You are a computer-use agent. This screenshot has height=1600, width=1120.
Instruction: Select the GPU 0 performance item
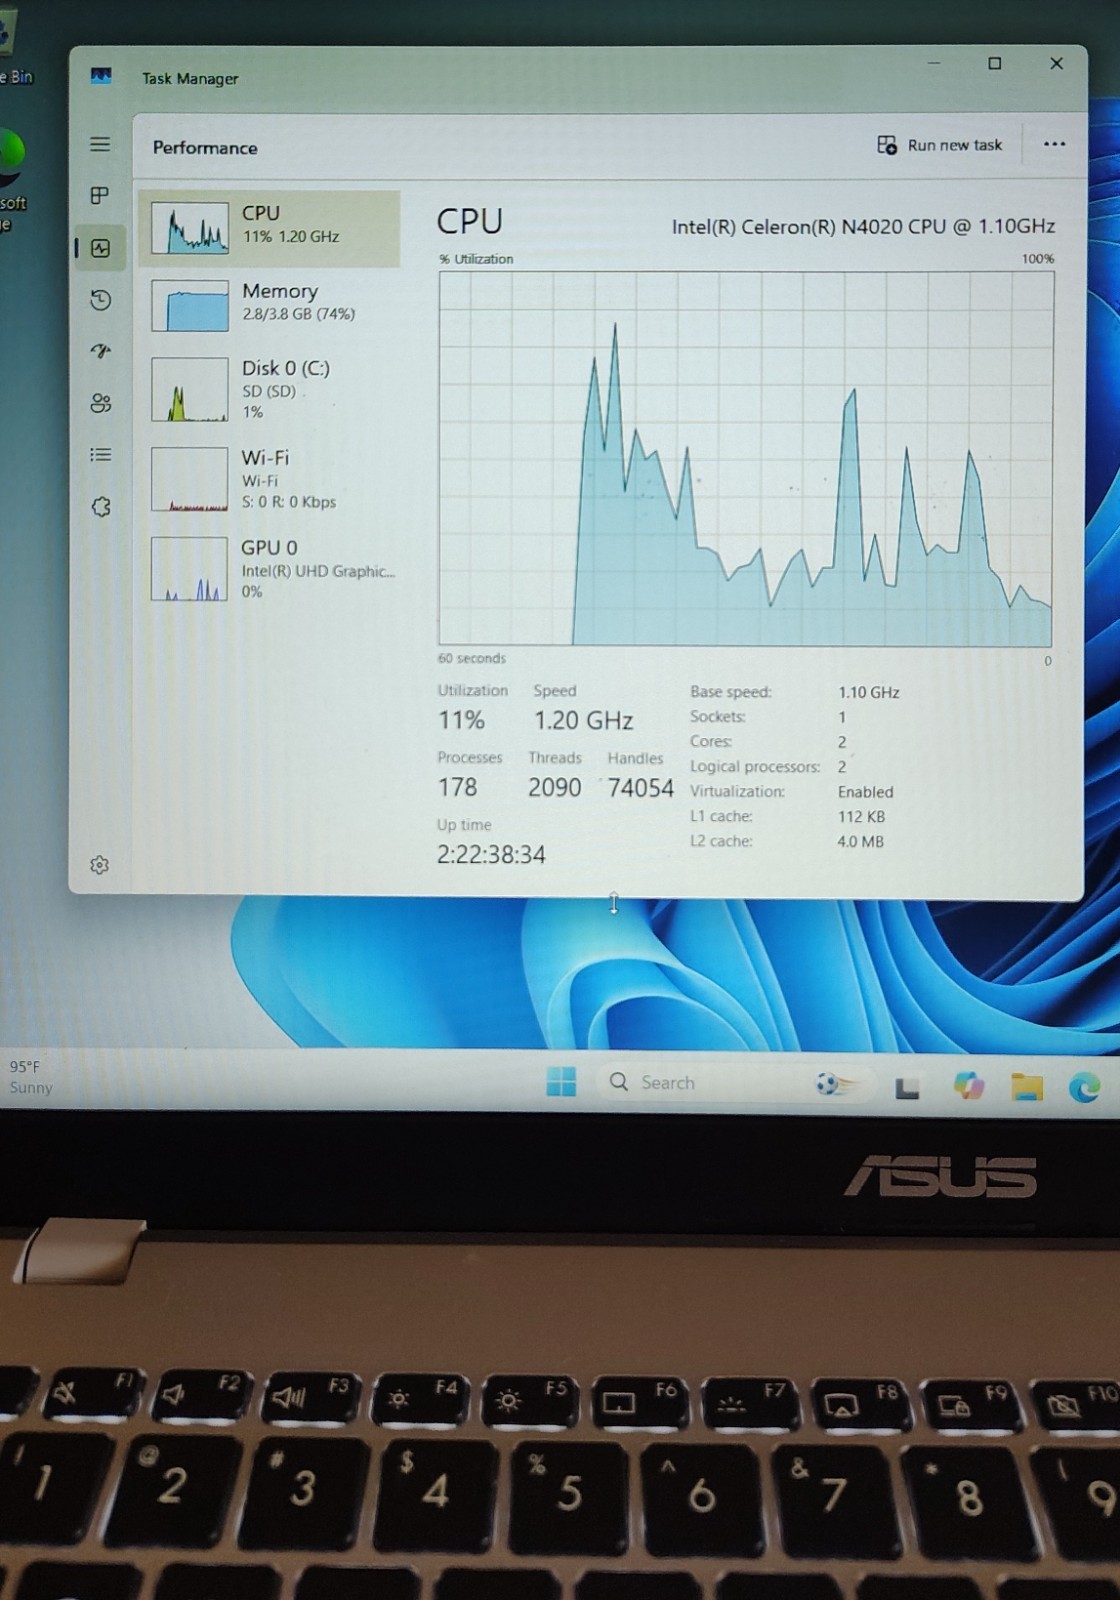pyautogui.click(x=269, y=568)
